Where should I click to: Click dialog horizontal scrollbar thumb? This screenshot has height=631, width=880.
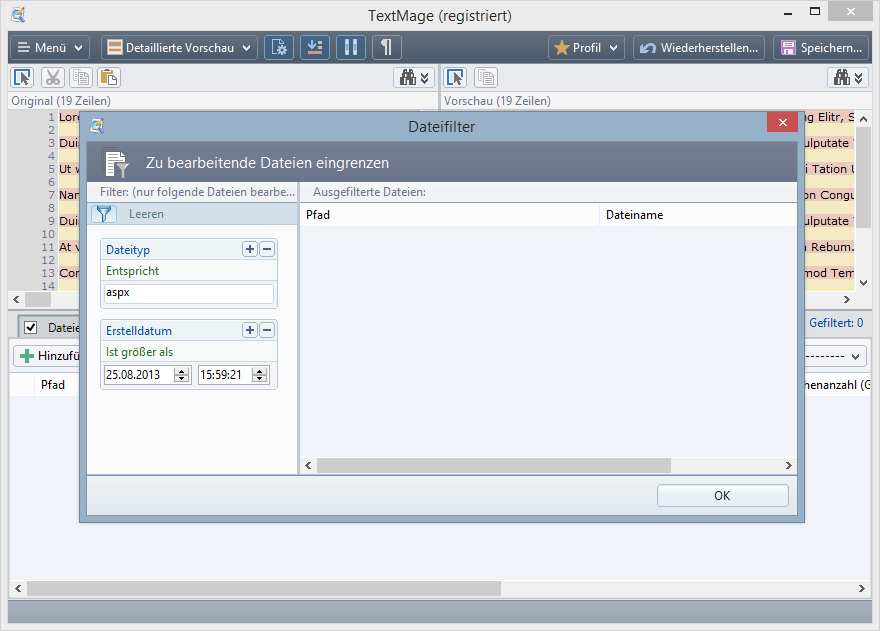(494, 465)
